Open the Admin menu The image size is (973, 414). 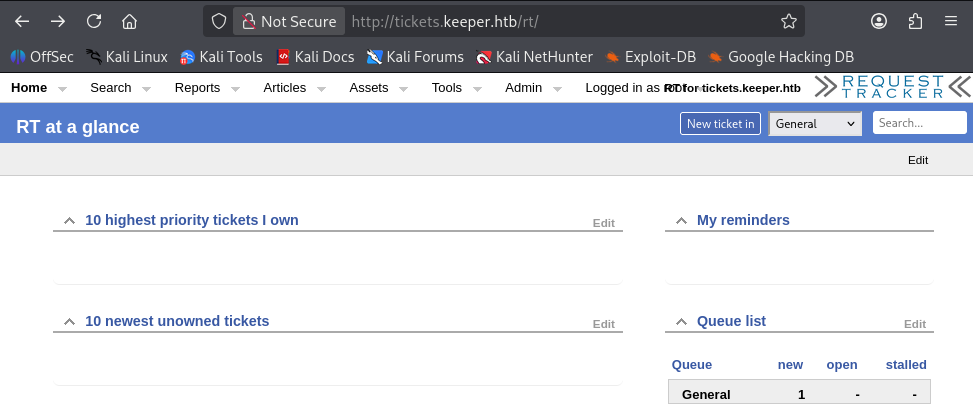(523, 88)
